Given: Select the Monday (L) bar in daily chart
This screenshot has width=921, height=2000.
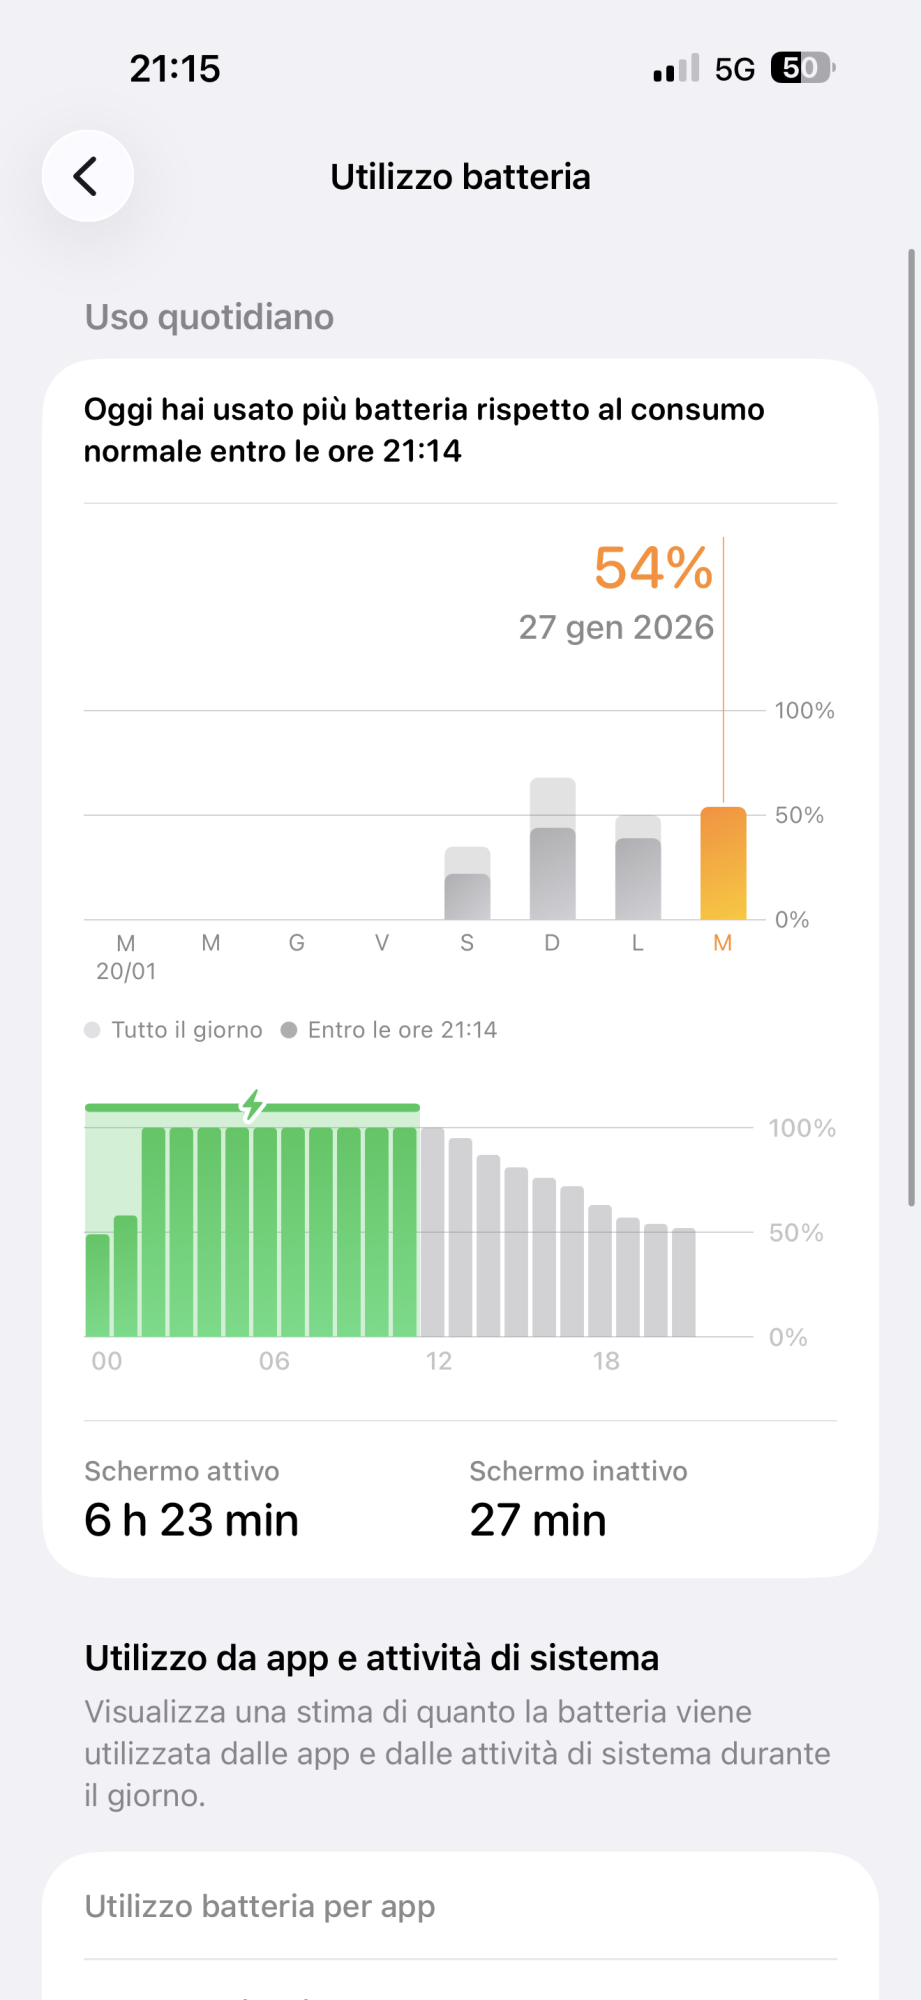Looking at the screenshot, I should pyautogui.click(x=638, y=867).
